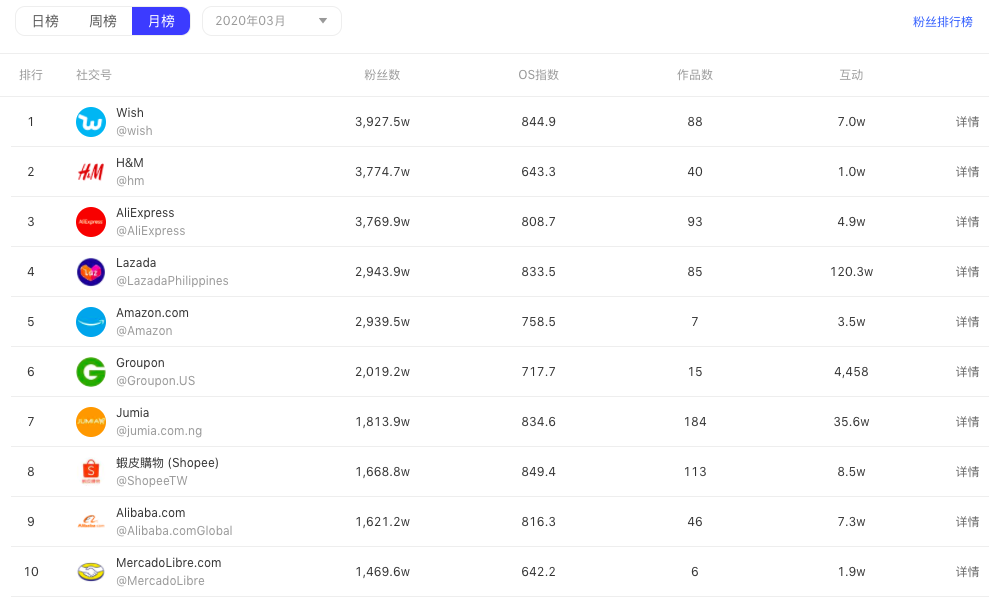Click the Alibaba.com logo icon
989x598 pixels.
tap(91, 522)
